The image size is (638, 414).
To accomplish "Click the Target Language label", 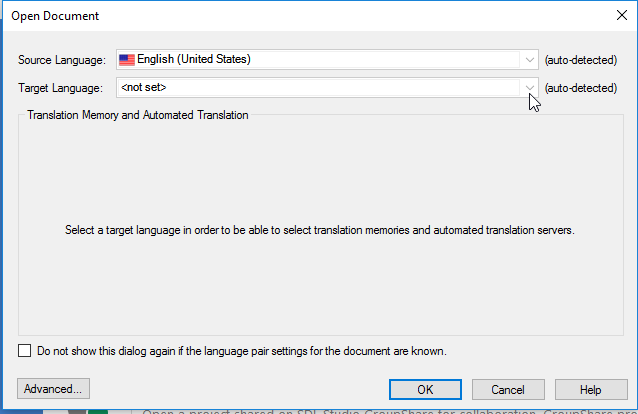I will coord(60,88).
